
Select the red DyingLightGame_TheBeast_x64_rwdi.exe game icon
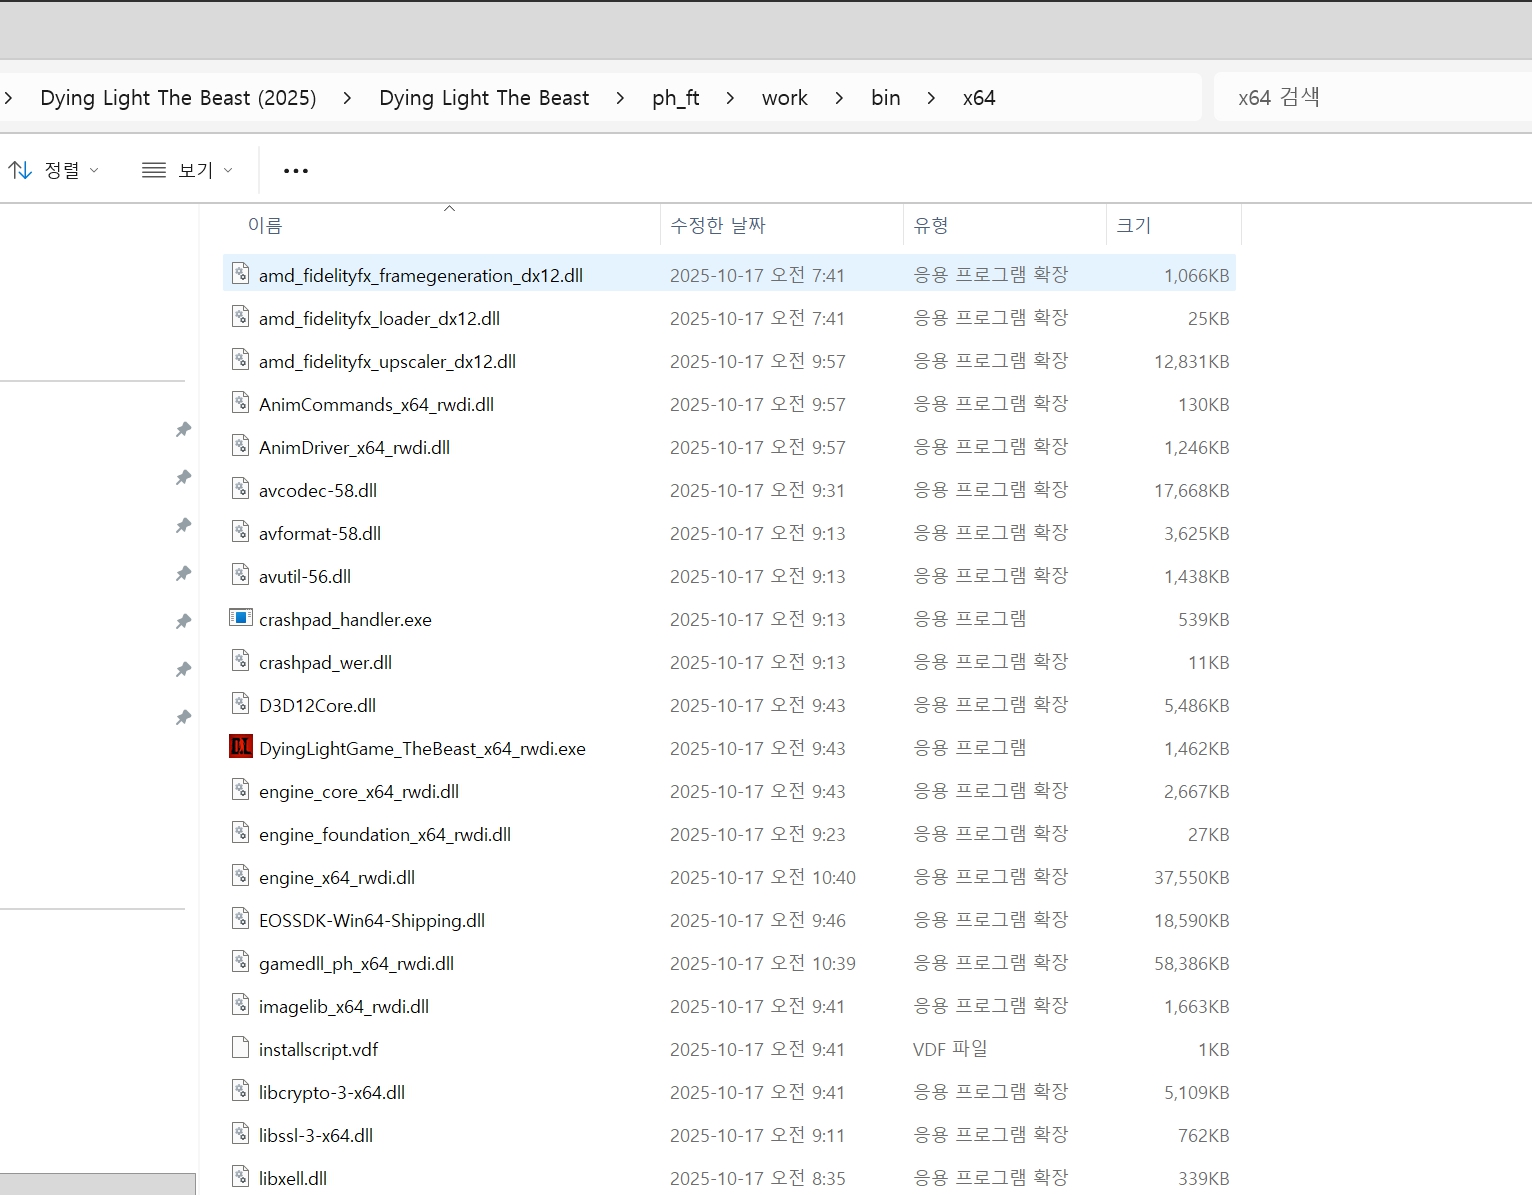(240, 747)
